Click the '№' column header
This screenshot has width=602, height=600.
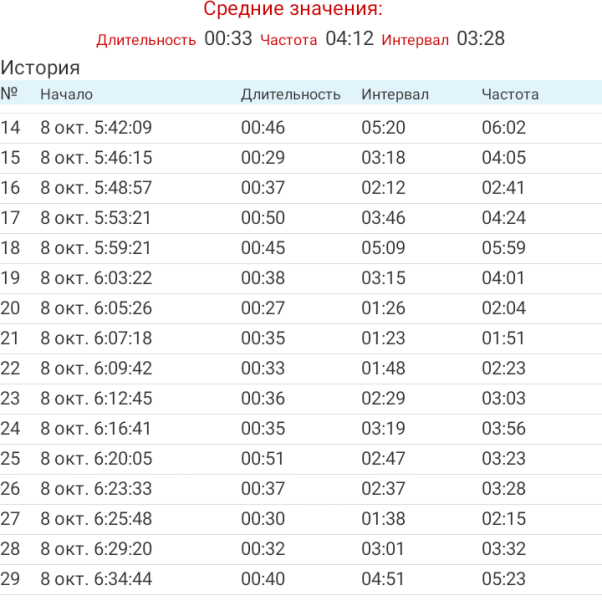(x=9, y=93)
